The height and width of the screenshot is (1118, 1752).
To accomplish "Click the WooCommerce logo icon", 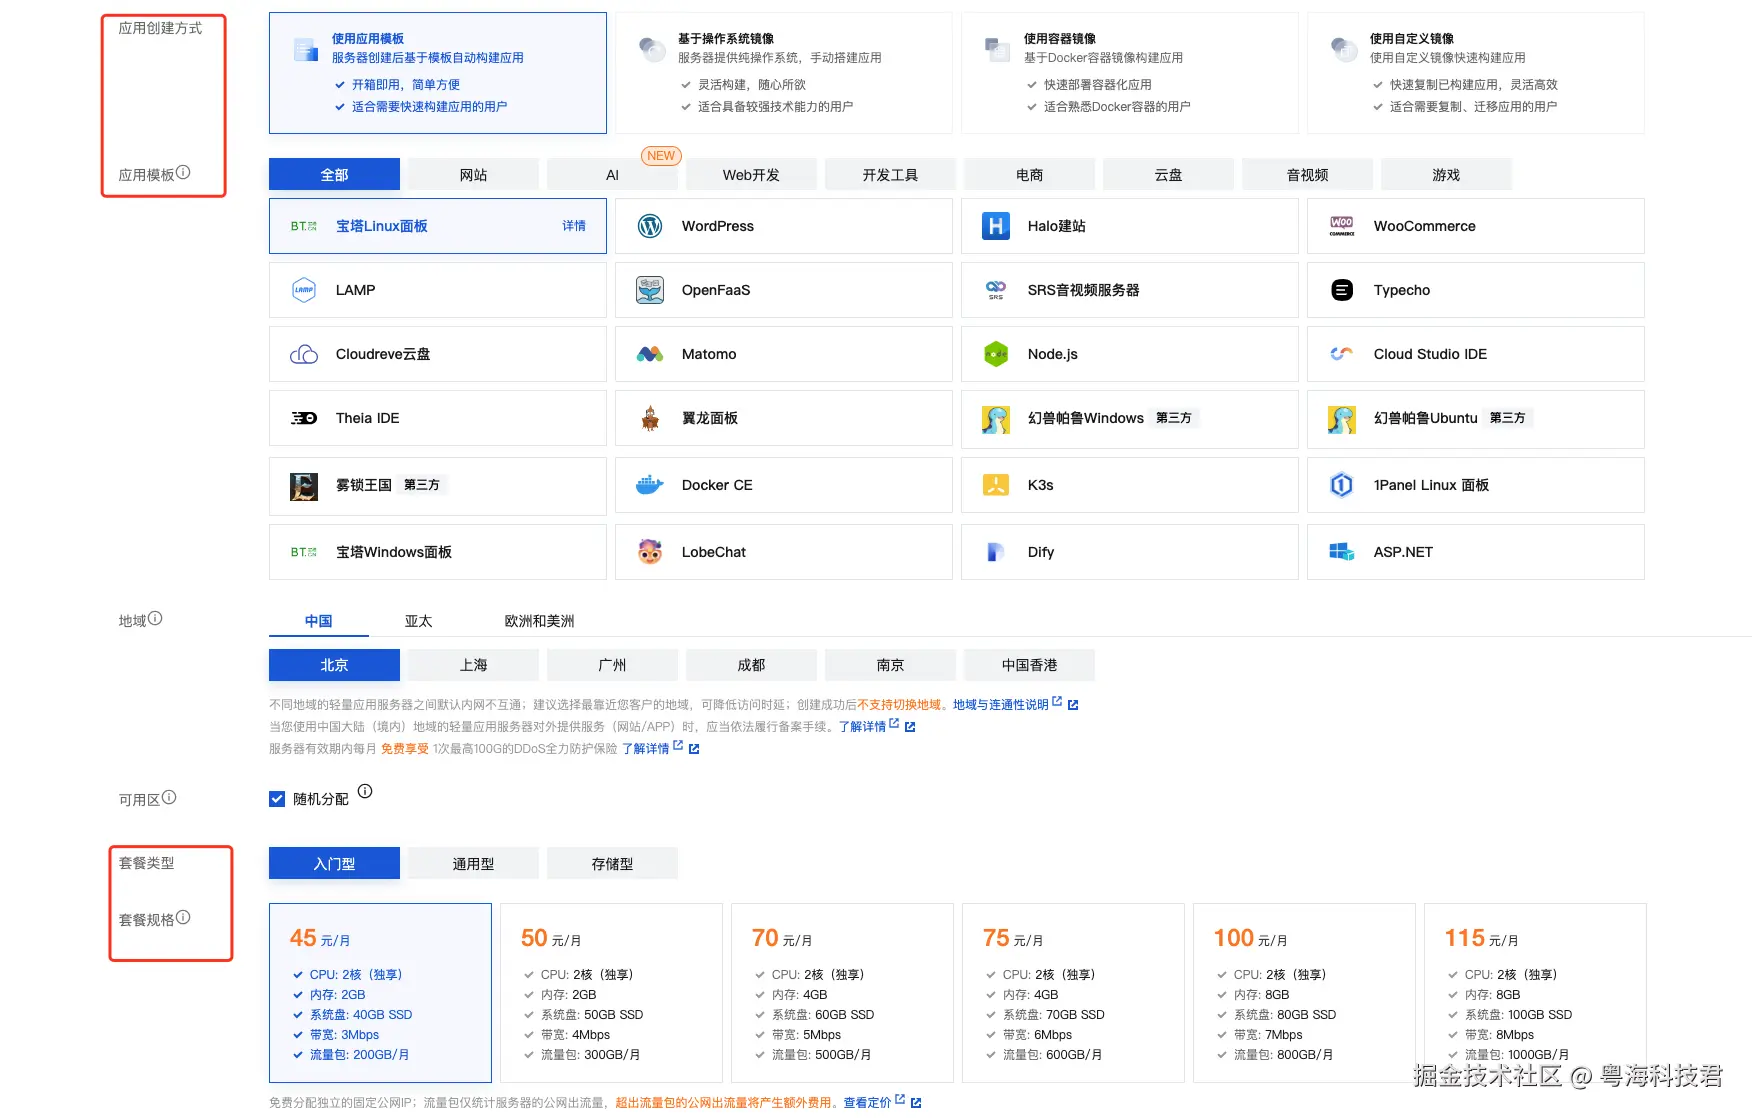I will pos(1342,226).
